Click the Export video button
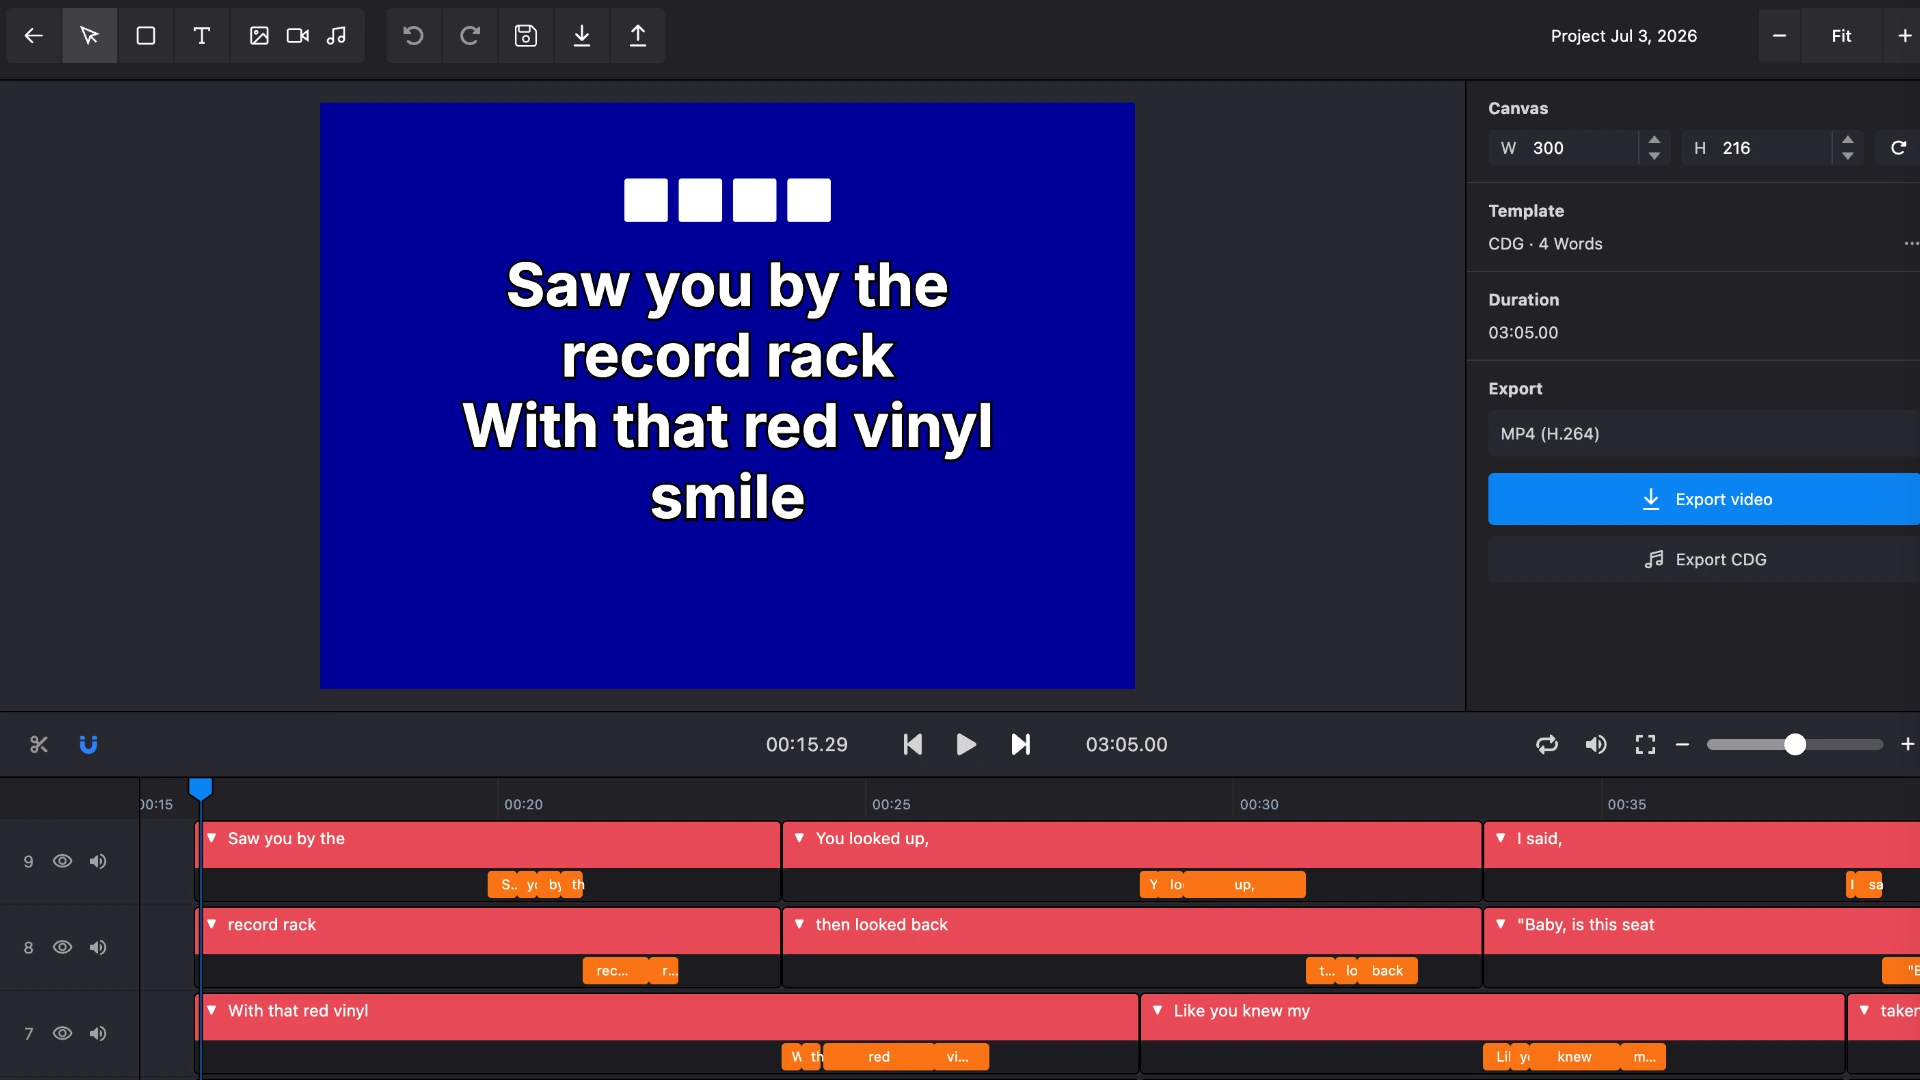This screenshot has height=1080, width=1920. [1704, 499]
